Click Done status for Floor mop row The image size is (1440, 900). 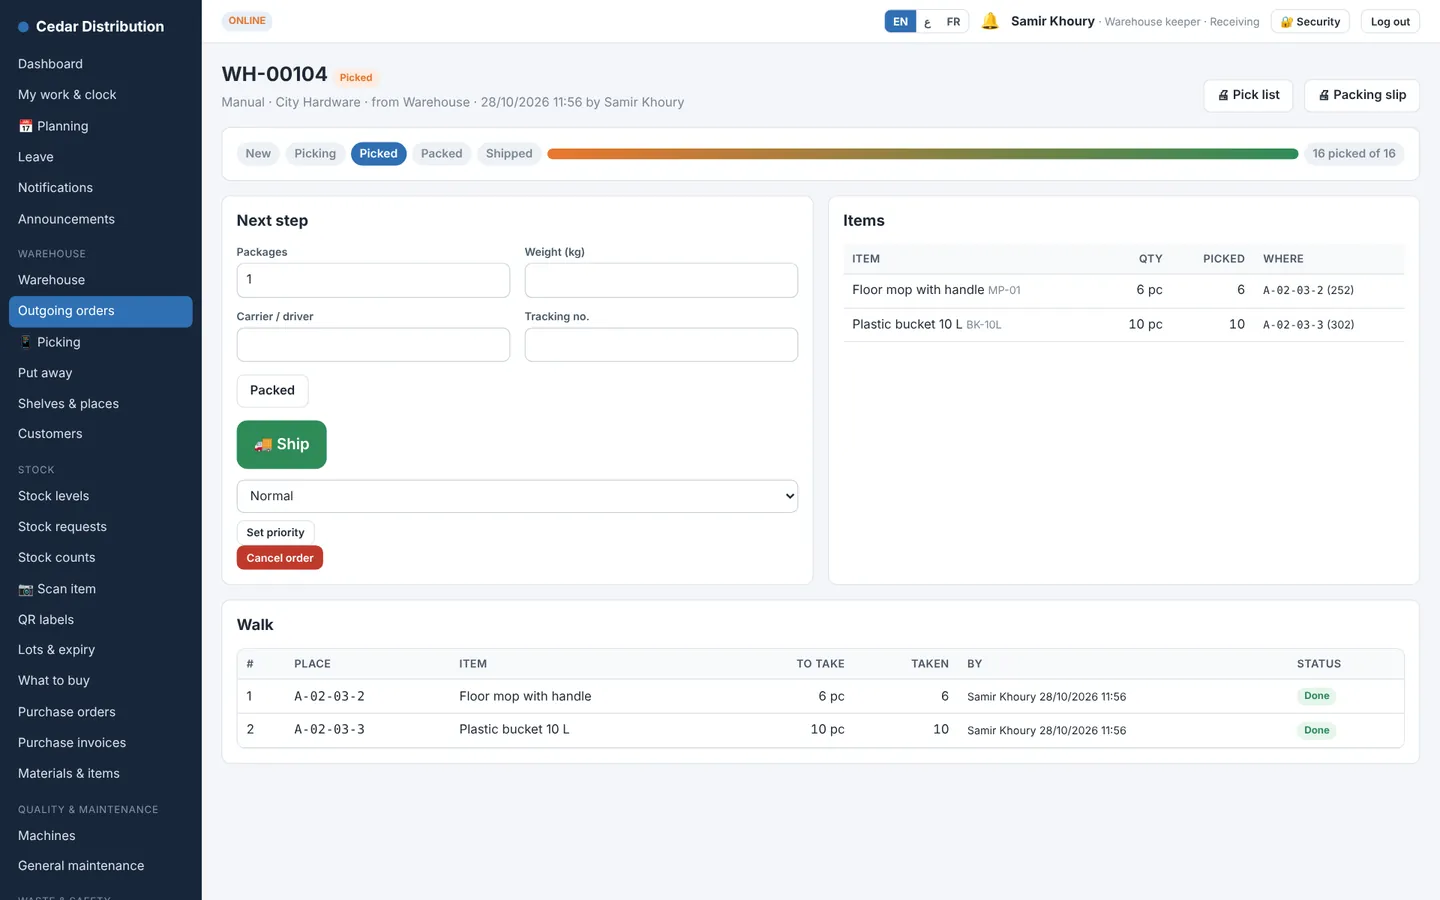tap(1316, 696)
